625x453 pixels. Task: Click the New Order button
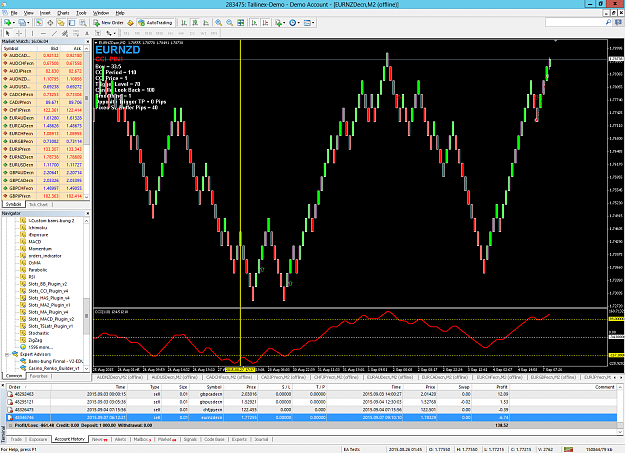(x=108, y=23)
